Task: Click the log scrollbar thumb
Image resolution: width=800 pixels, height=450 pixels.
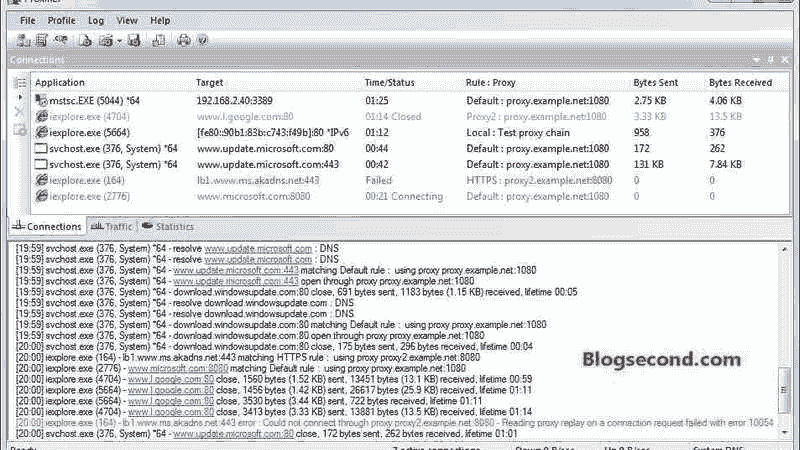Action: (x=784, y=390)
